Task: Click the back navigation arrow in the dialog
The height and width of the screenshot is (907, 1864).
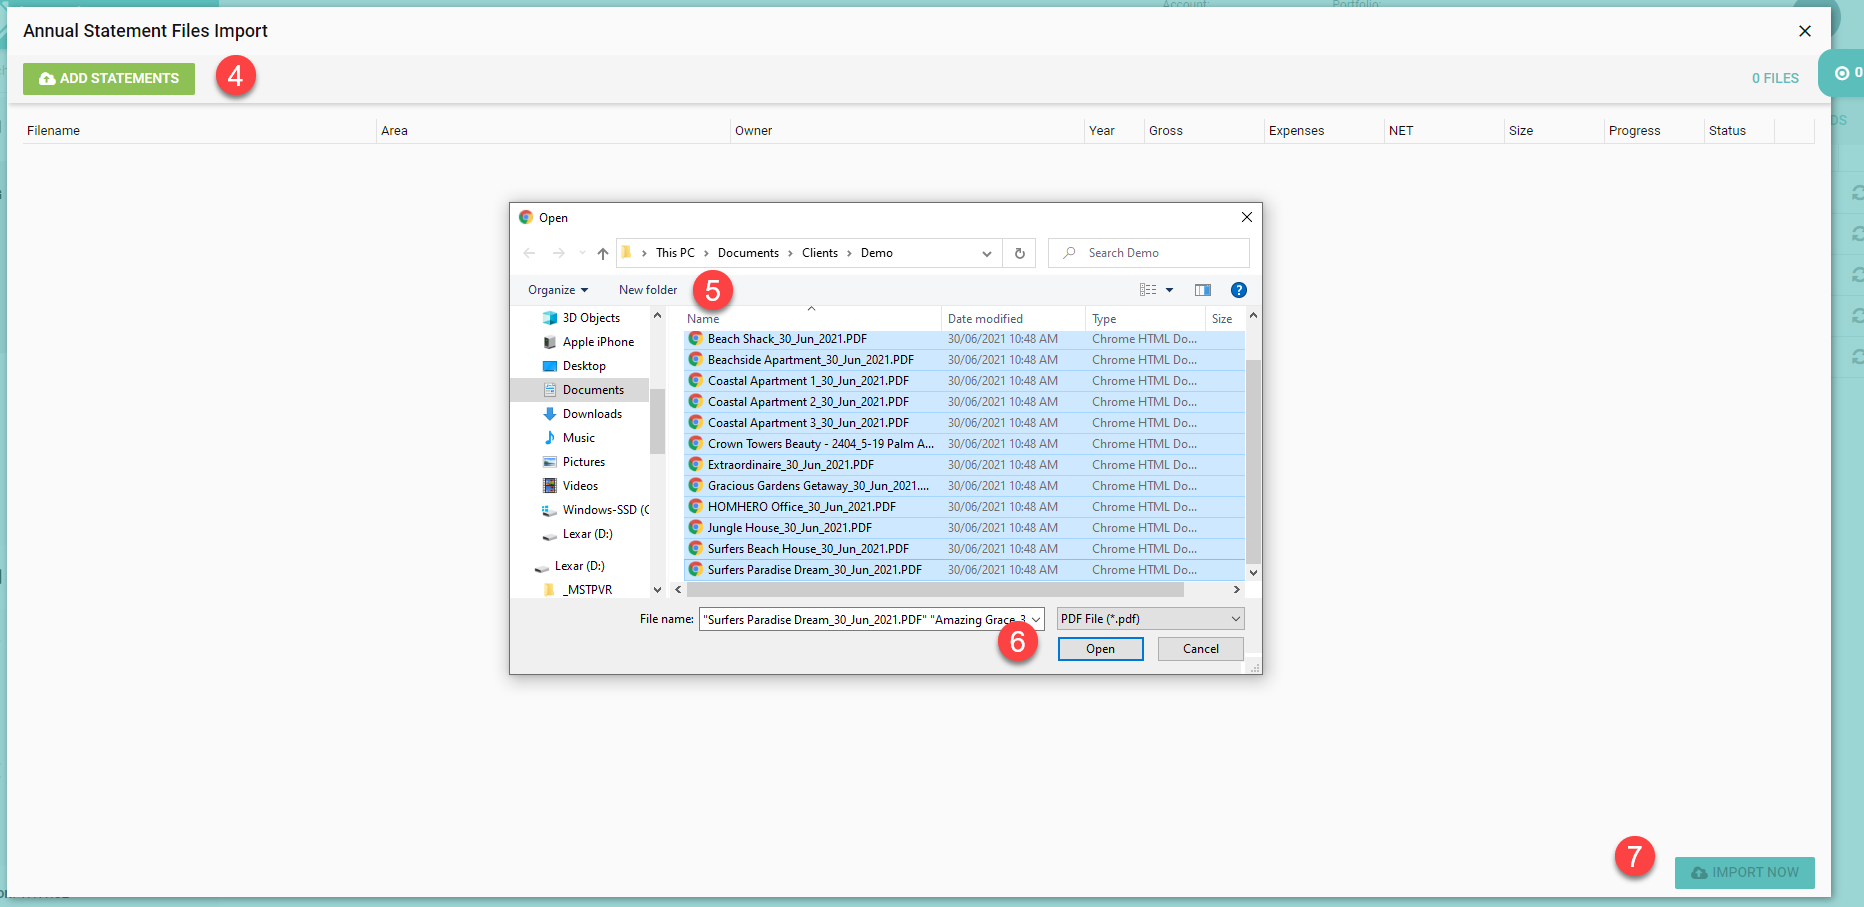Action: pos(529,253)
